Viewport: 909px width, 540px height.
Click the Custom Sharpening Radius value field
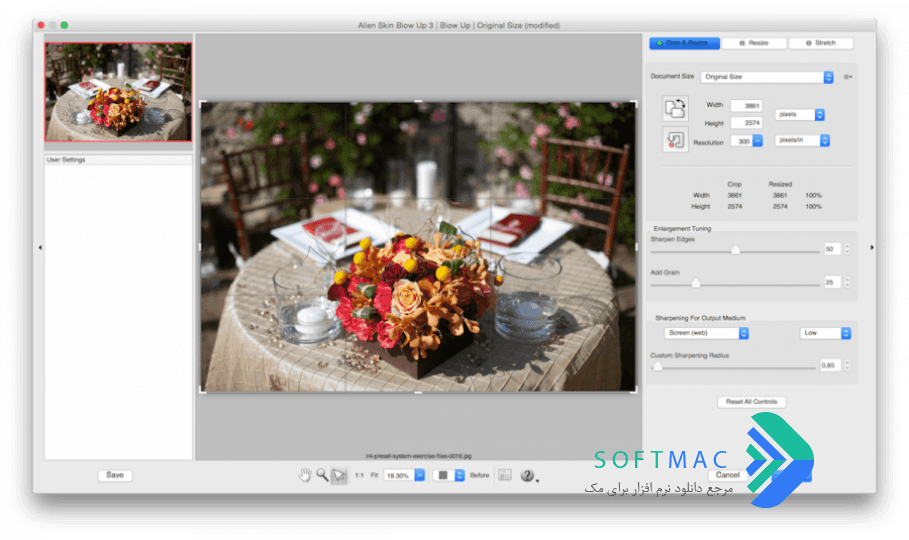click(830, 365)
